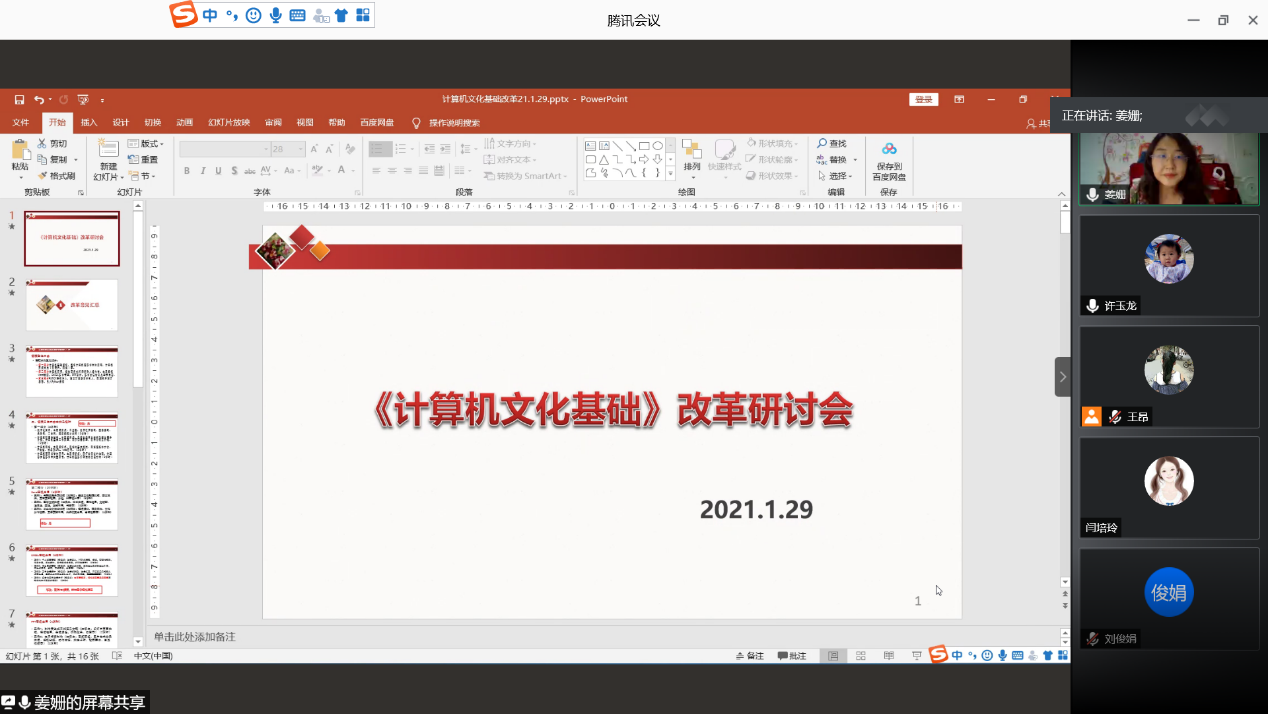Select the text box shape in gallery
Viewport: 1268px width, 714px height.
tap(591, 146)
